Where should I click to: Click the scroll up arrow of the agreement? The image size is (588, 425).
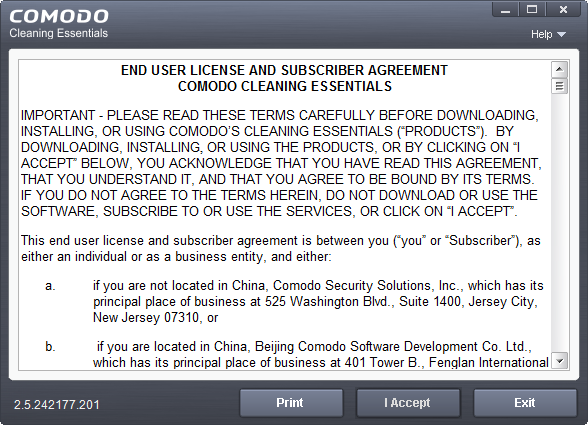click(559, 69)
